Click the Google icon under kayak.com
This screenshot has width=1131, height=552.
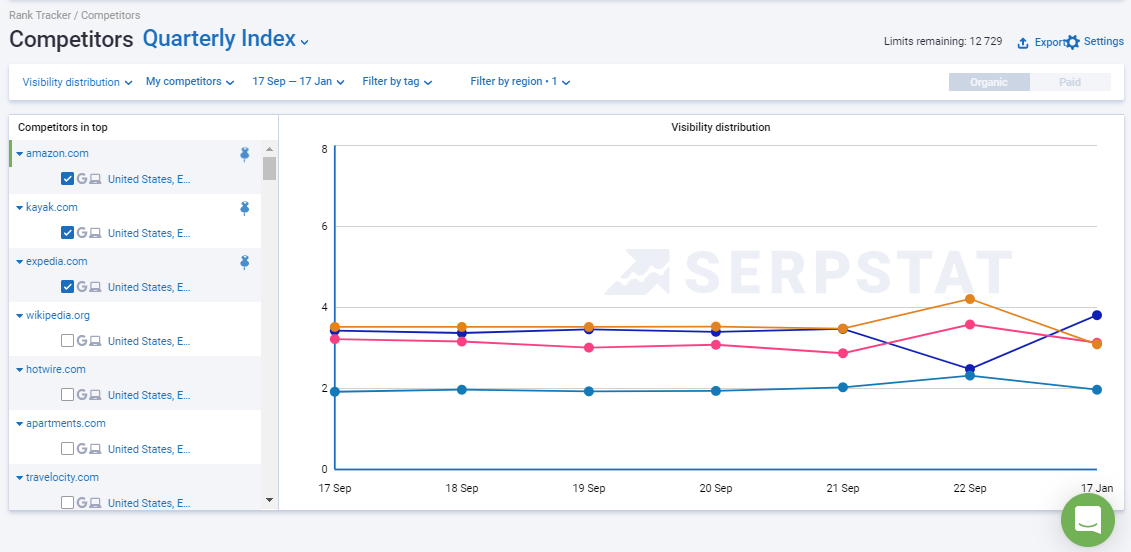pyautogui.click(x=82, y=233)
